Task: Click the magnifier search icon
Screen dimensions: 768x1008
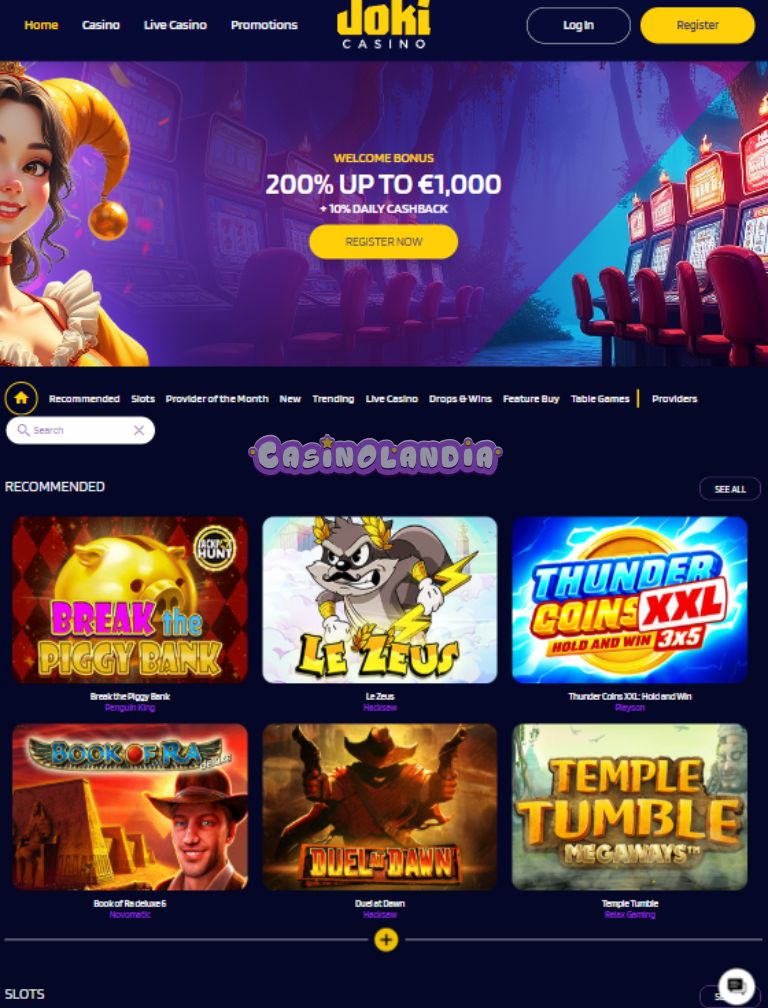Action: click(x=23, y=430)
